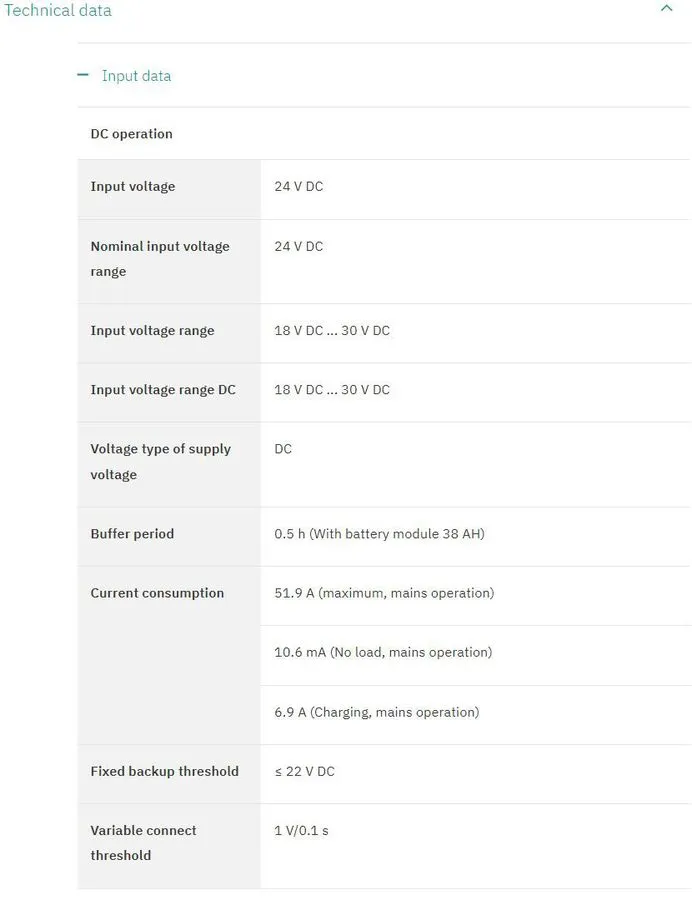Click the Buffer period label

[x=132, y=534]
